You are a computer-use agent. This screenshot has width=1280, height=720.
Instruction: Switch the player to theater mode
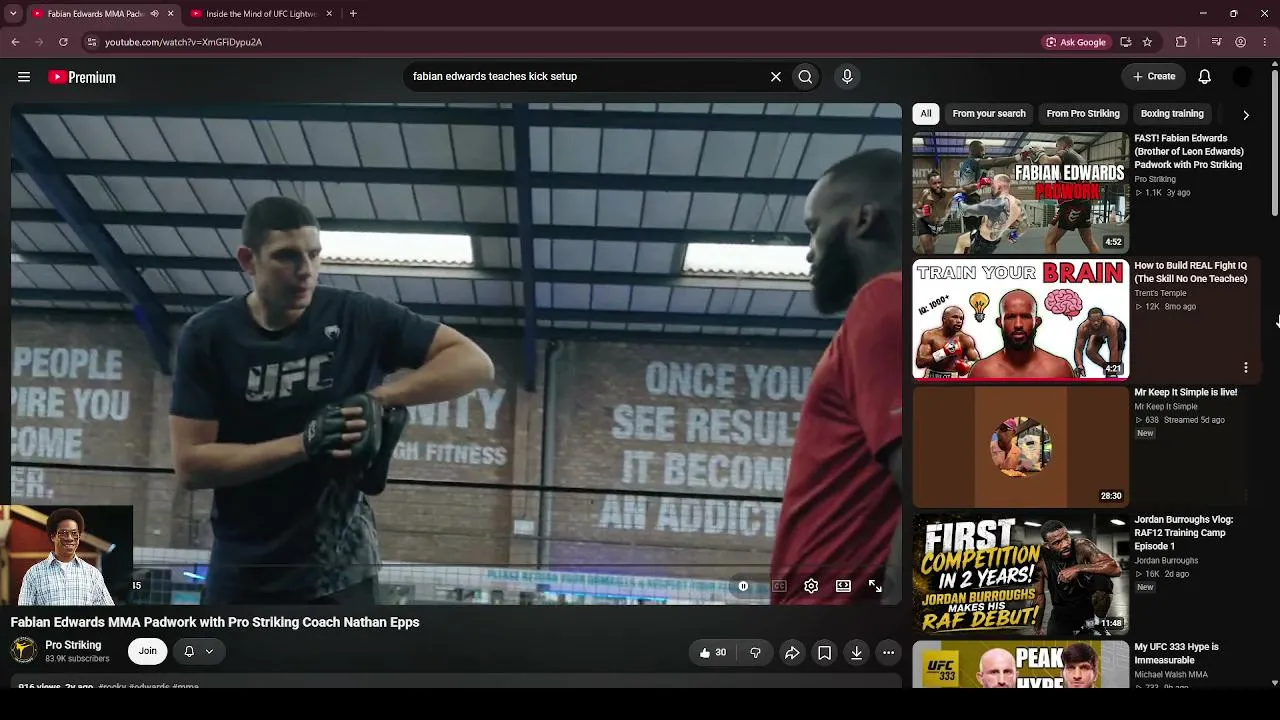coord(843,586)
